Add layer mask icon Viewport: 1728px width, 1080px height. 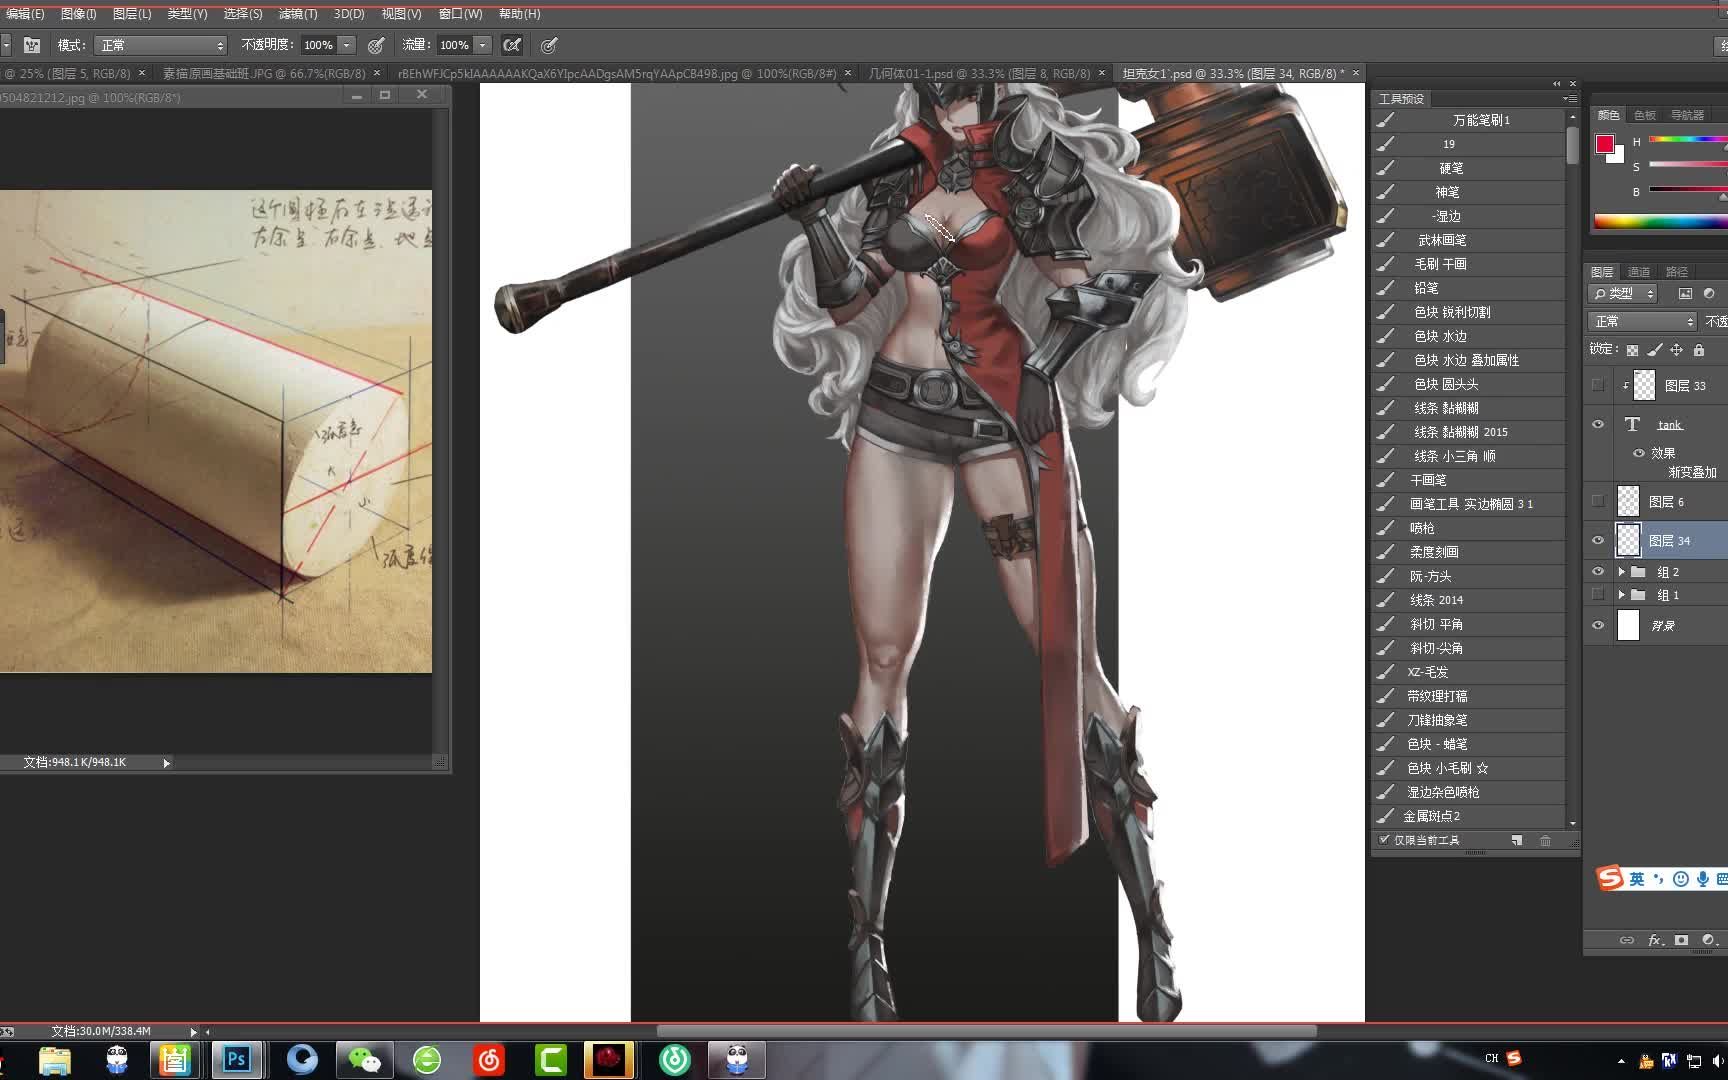pyautogui.click(x=1681, y=940)
